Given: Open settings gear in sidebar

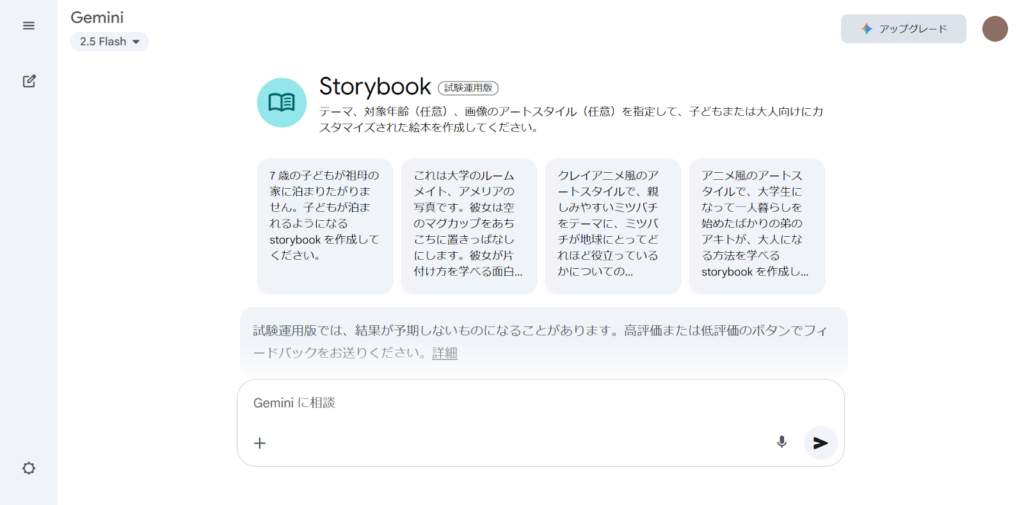Looking at the screenshot, I should pyautogui.click(x=29, y=468).
